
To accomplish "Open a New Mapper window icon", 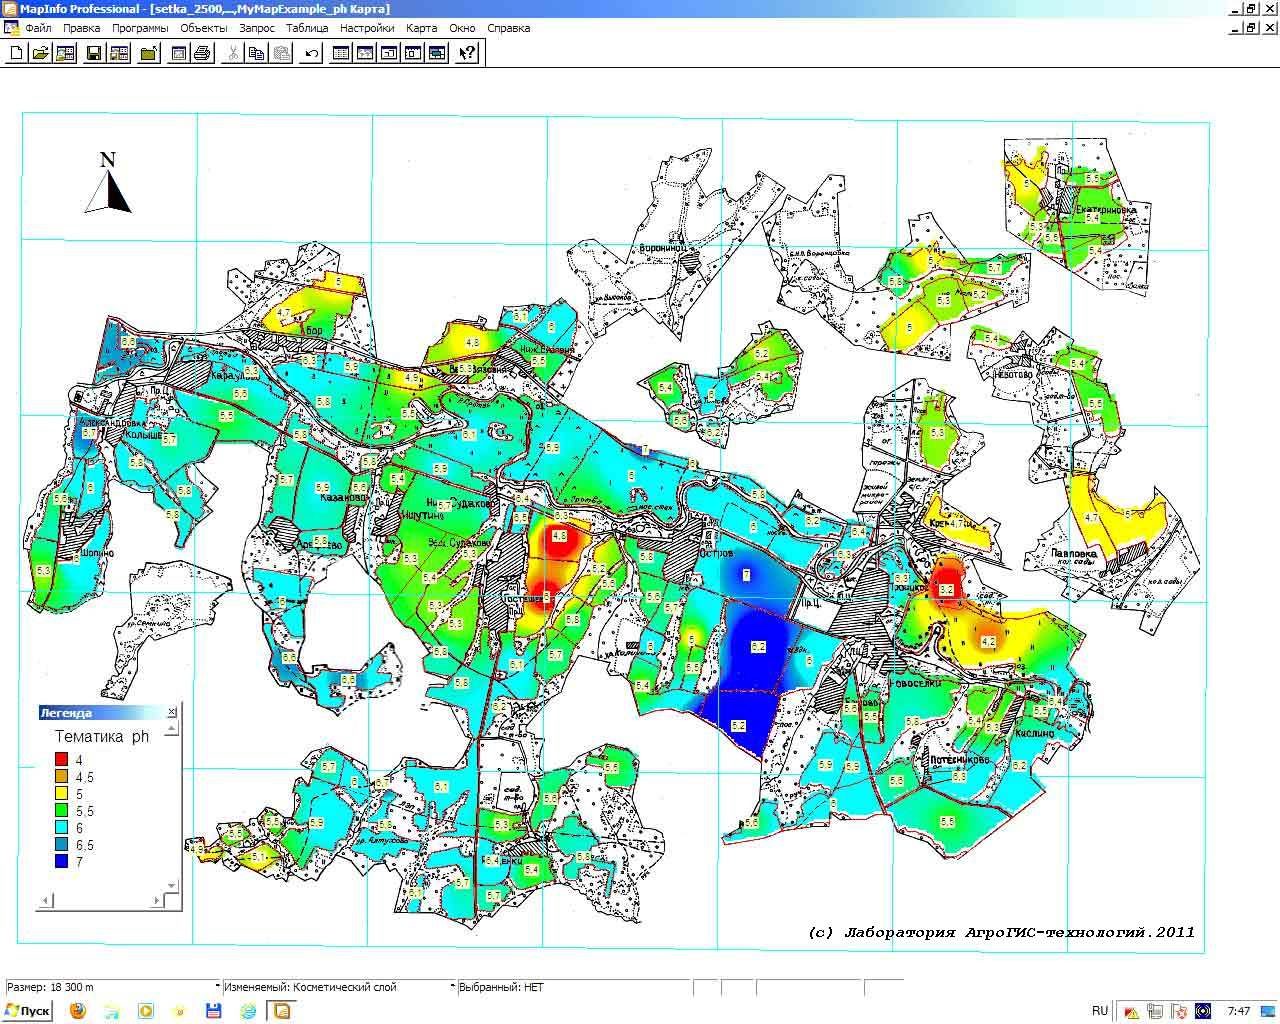I will 365,52.
